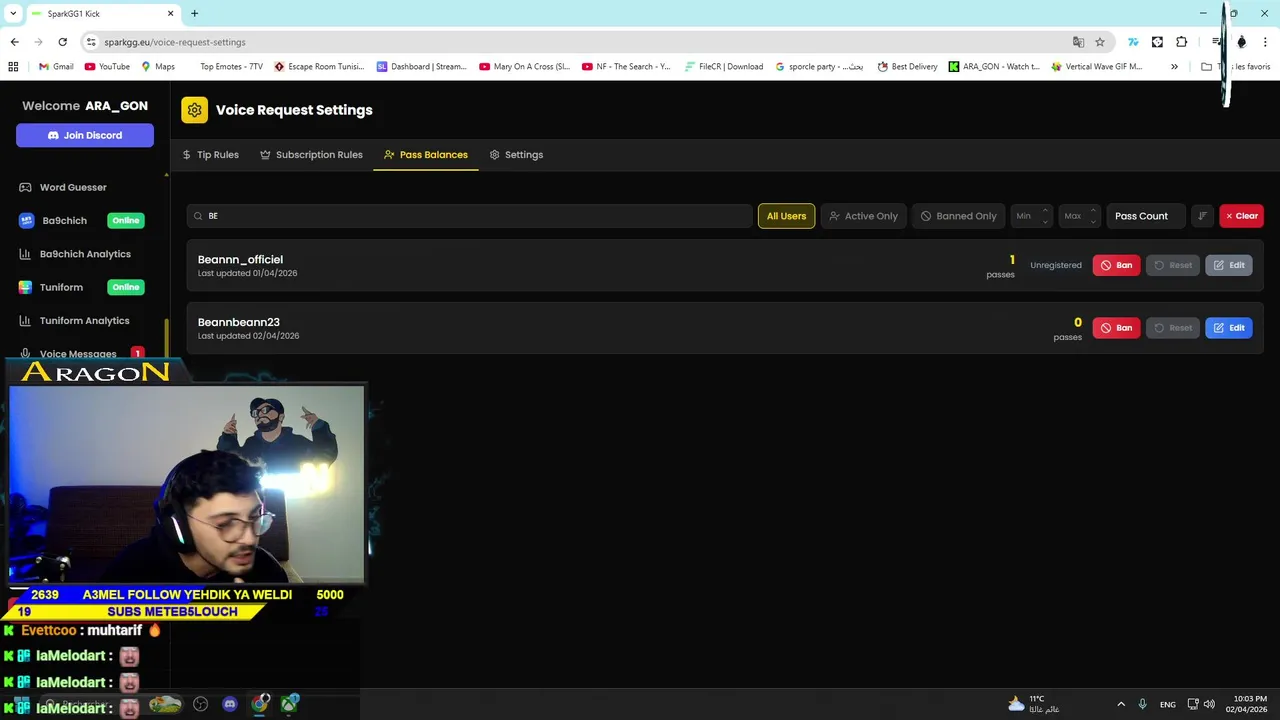Ban user Beannn_officiel
Viewport: 1280px width, 720px height.
[1116, 265]
